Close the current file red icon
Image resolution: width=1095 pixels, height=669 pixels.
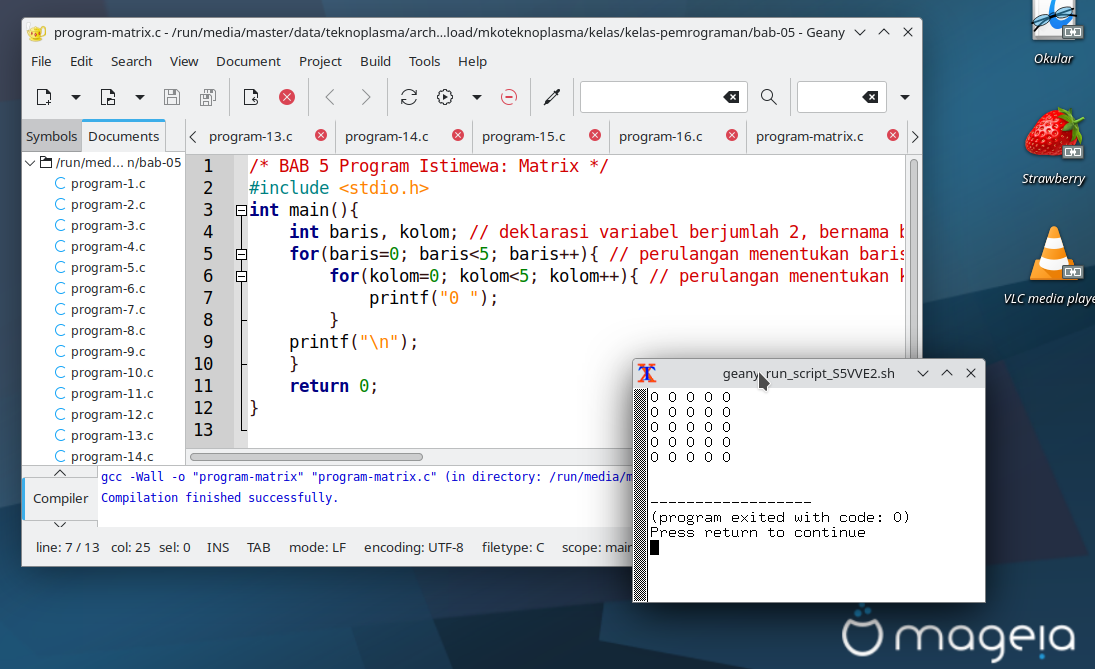point(286,97)
